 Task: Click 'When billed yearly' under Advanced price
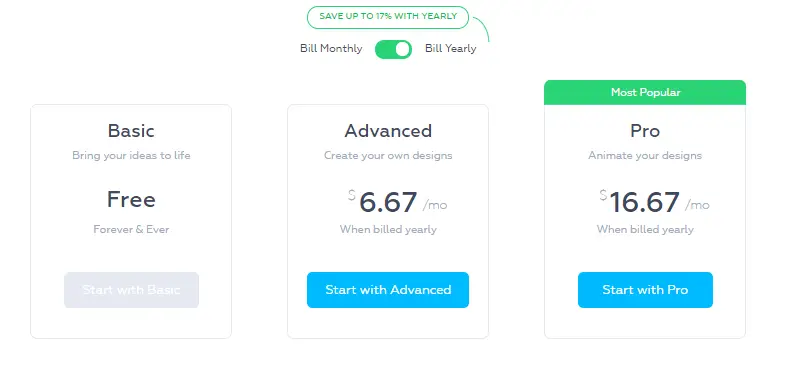(388, 230)
